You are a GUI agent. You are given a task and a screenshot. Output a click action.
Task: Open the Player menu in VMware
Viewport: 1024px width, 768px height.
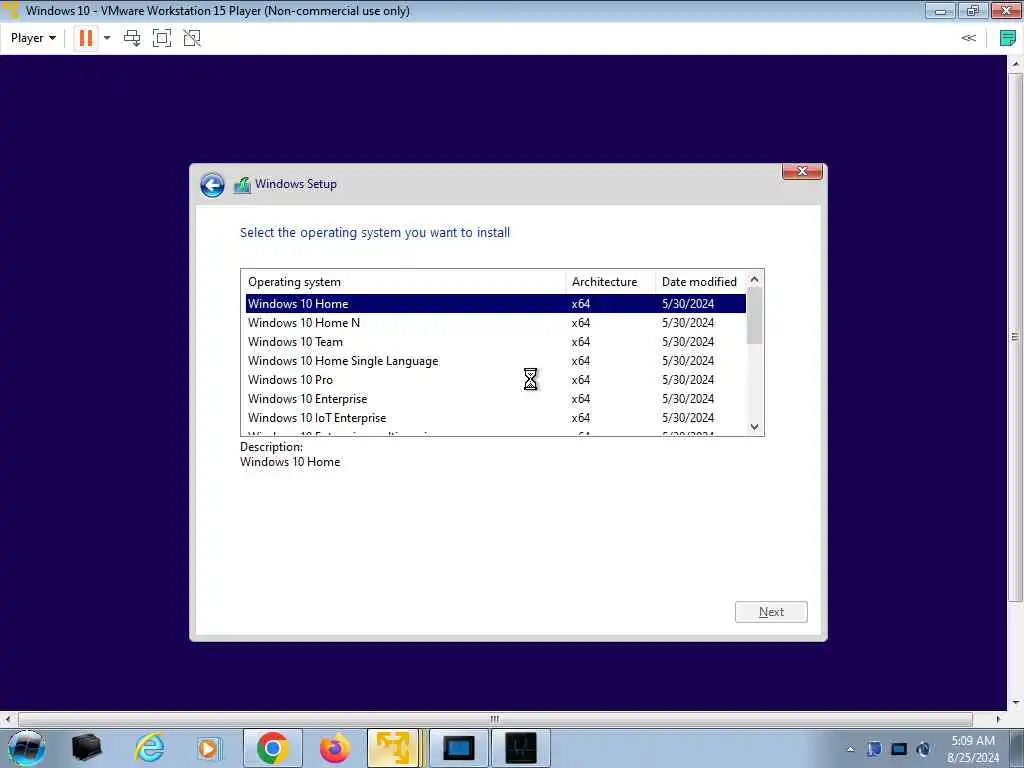(33, 38)
